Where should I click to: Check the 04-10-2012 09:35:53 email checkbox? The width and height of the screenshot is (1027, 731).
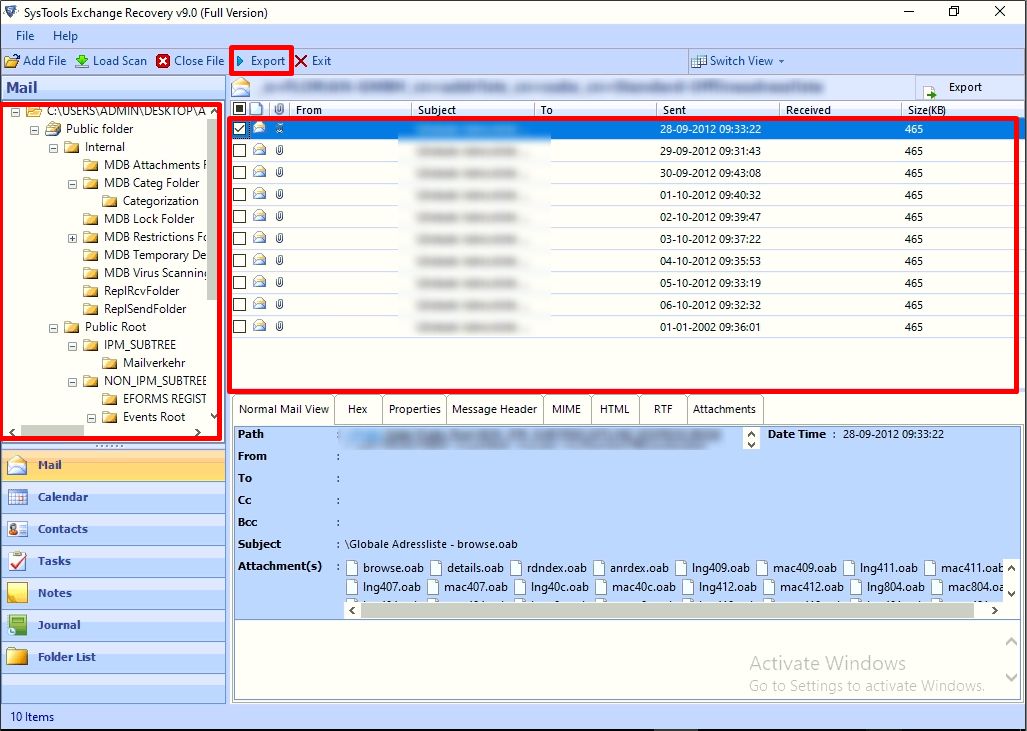(240, 260)
